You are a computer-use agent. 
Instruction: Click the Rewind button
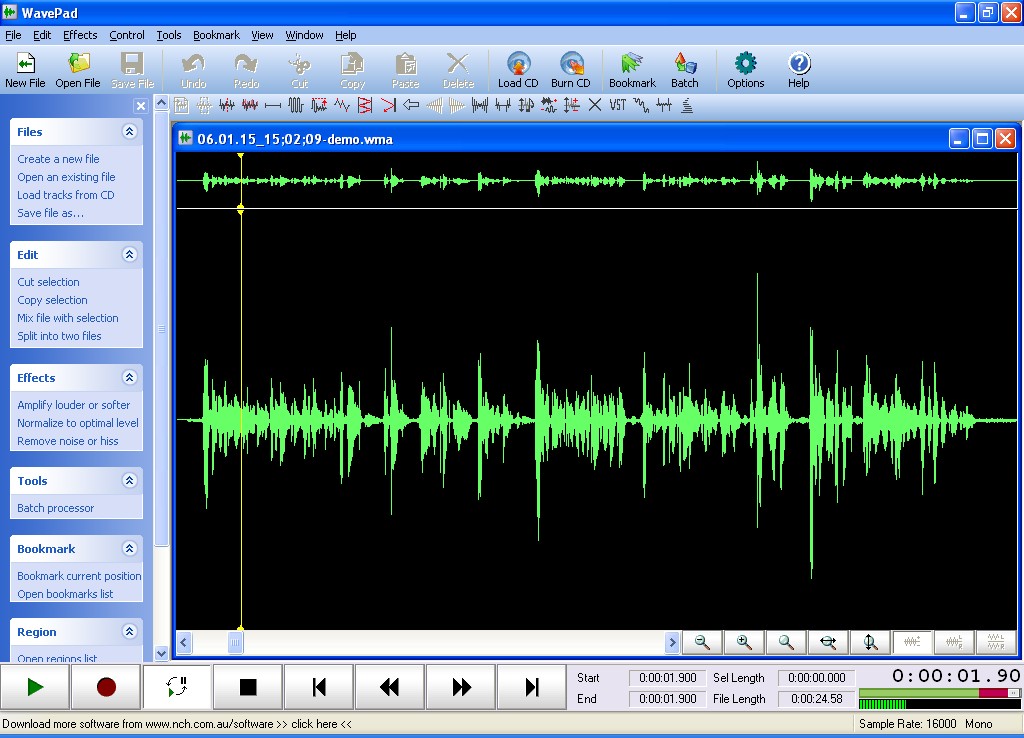click(390, 687)
